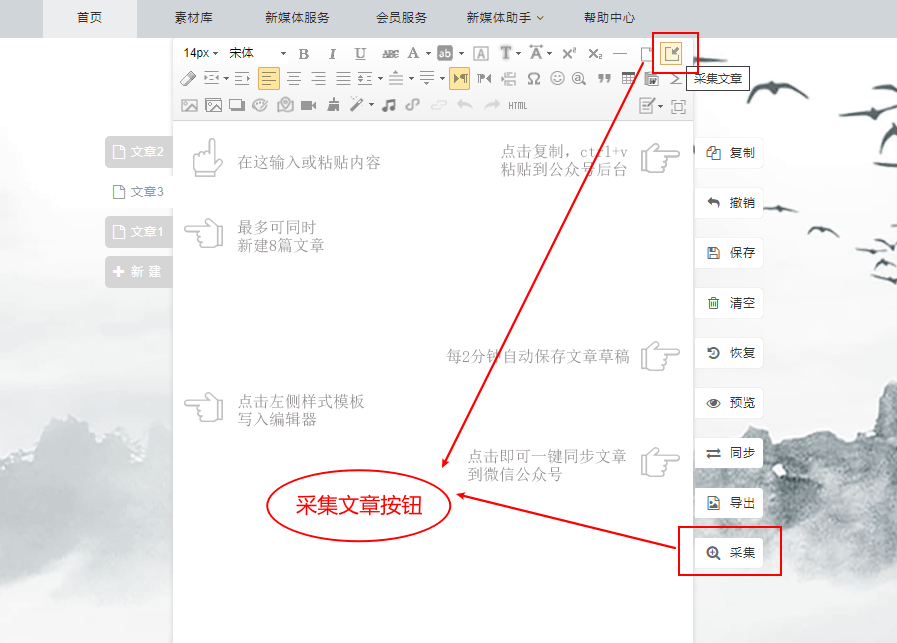The width and height of the screenshot is (897, 643).
Task: Click the music note icon
Action: tap(389, 105)
